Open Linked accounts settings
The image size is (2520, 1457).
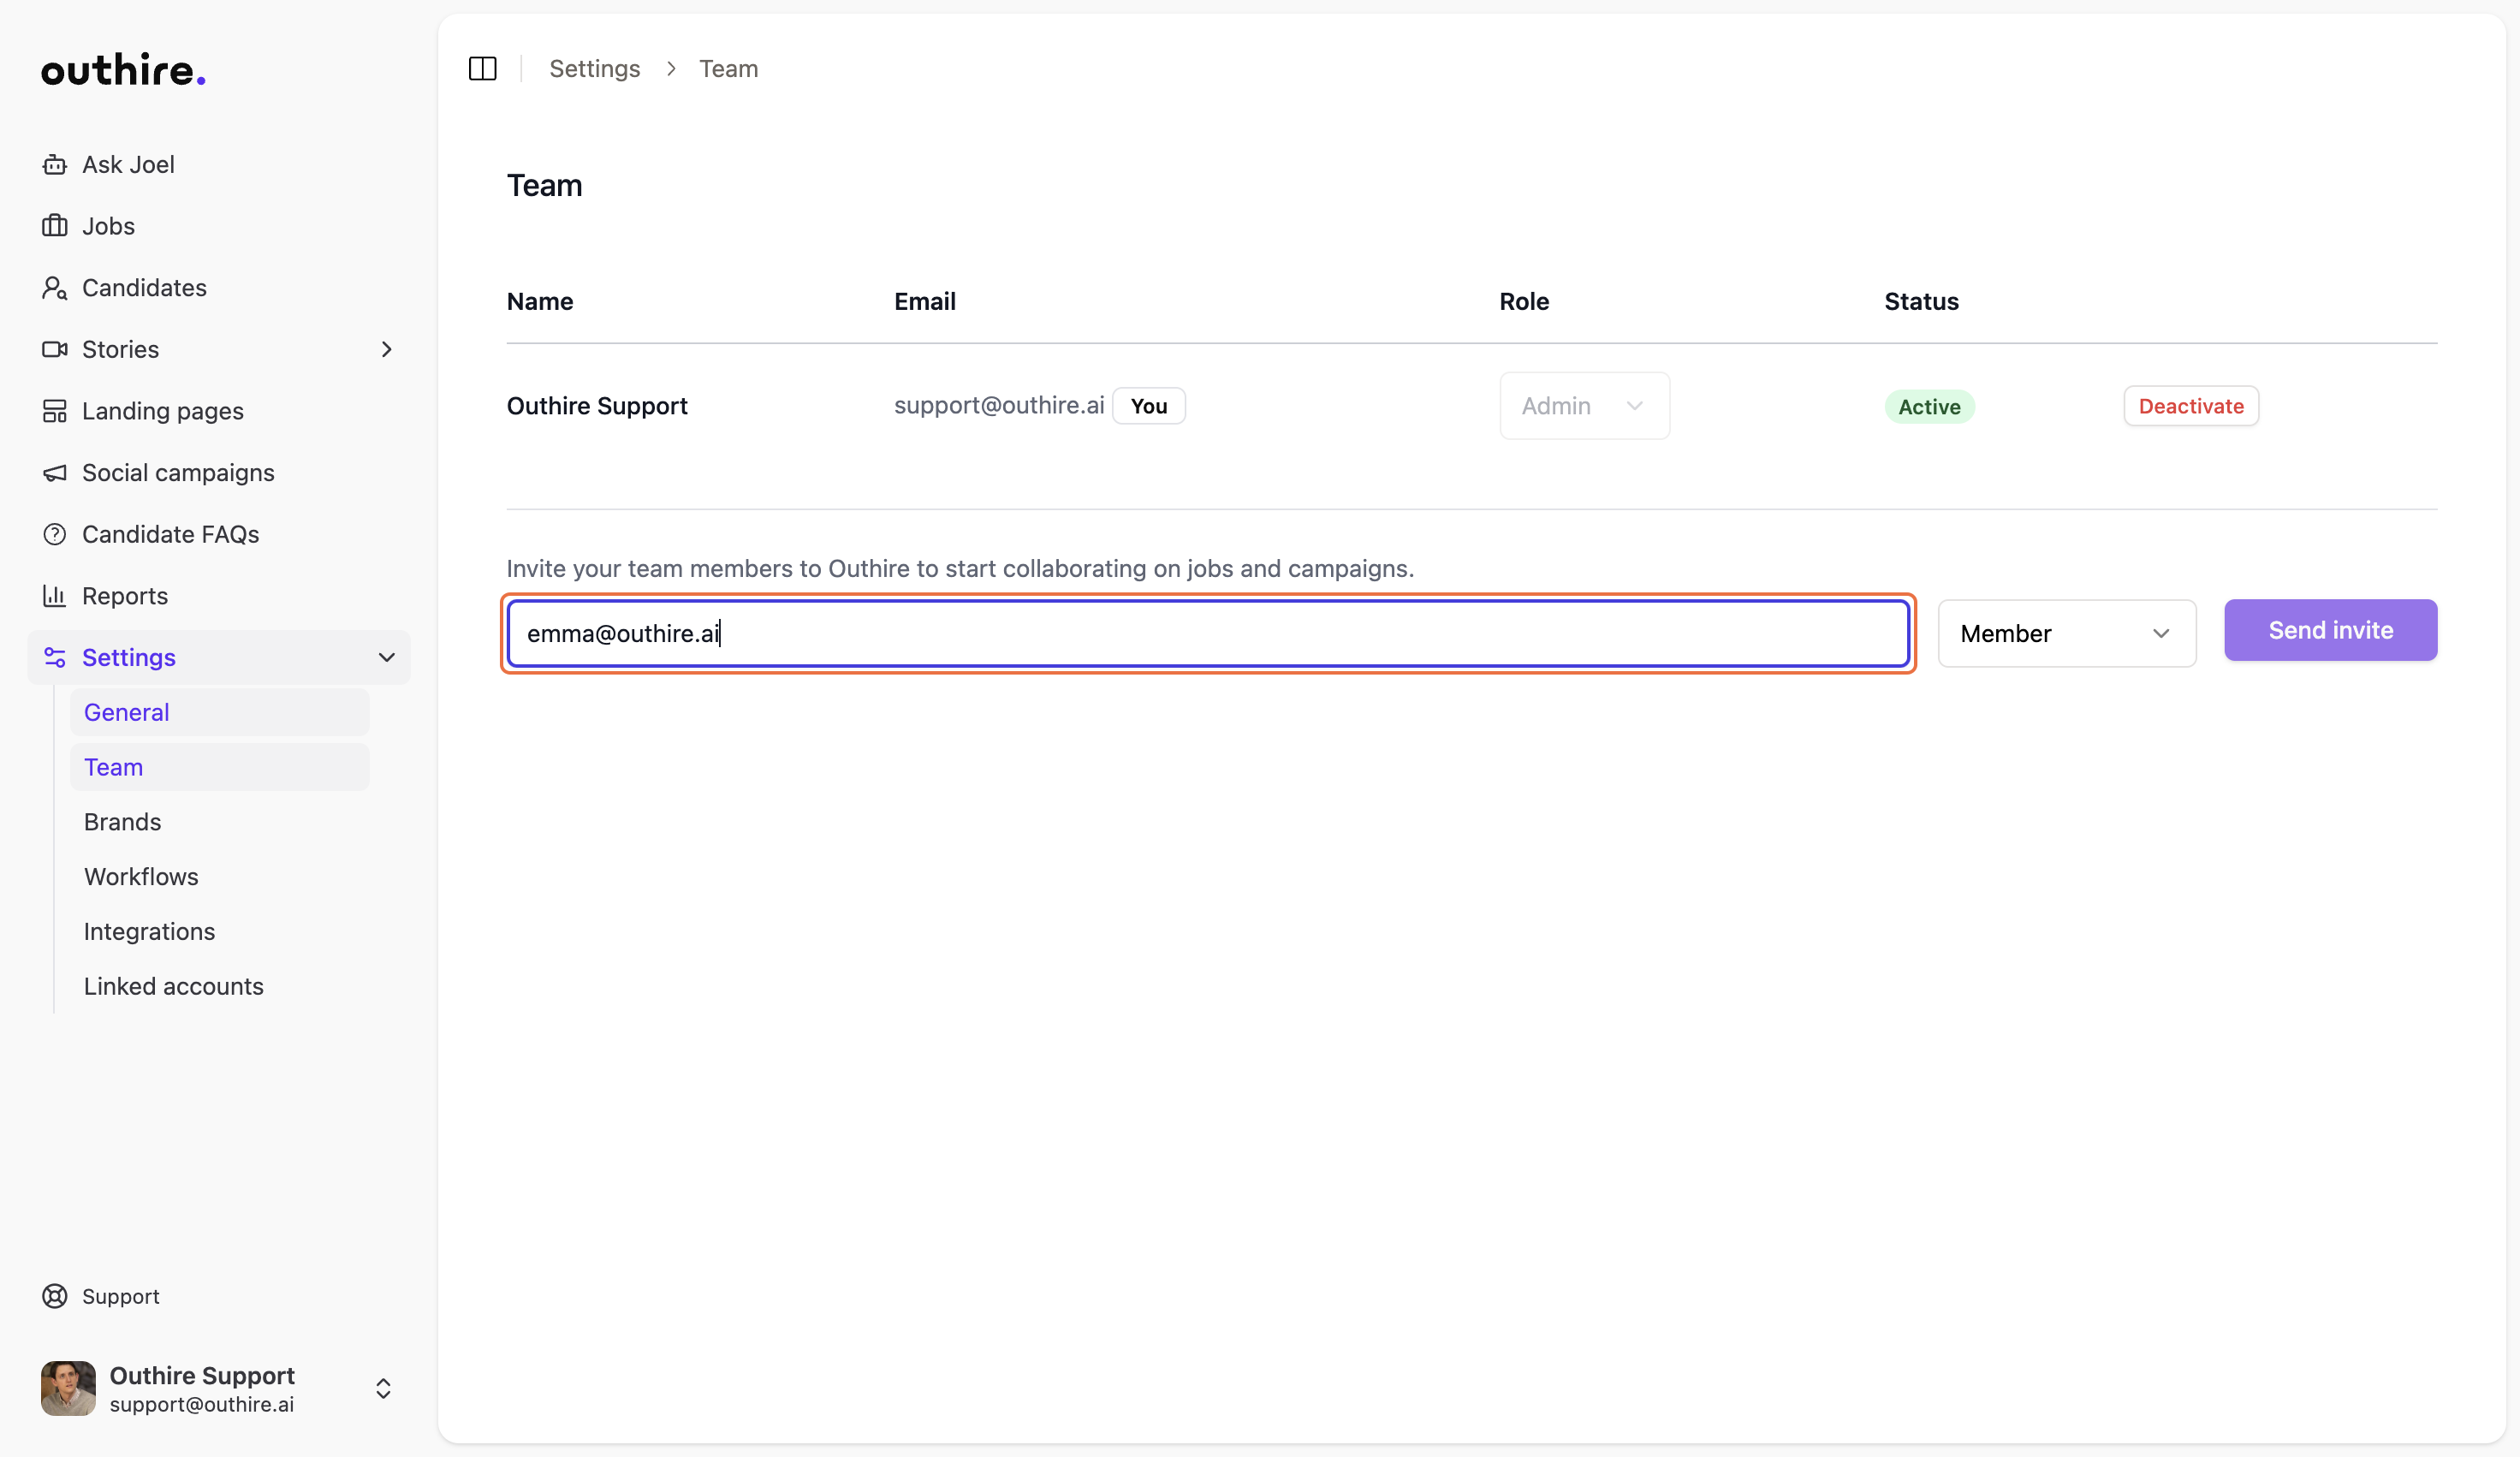pos(173,986)
